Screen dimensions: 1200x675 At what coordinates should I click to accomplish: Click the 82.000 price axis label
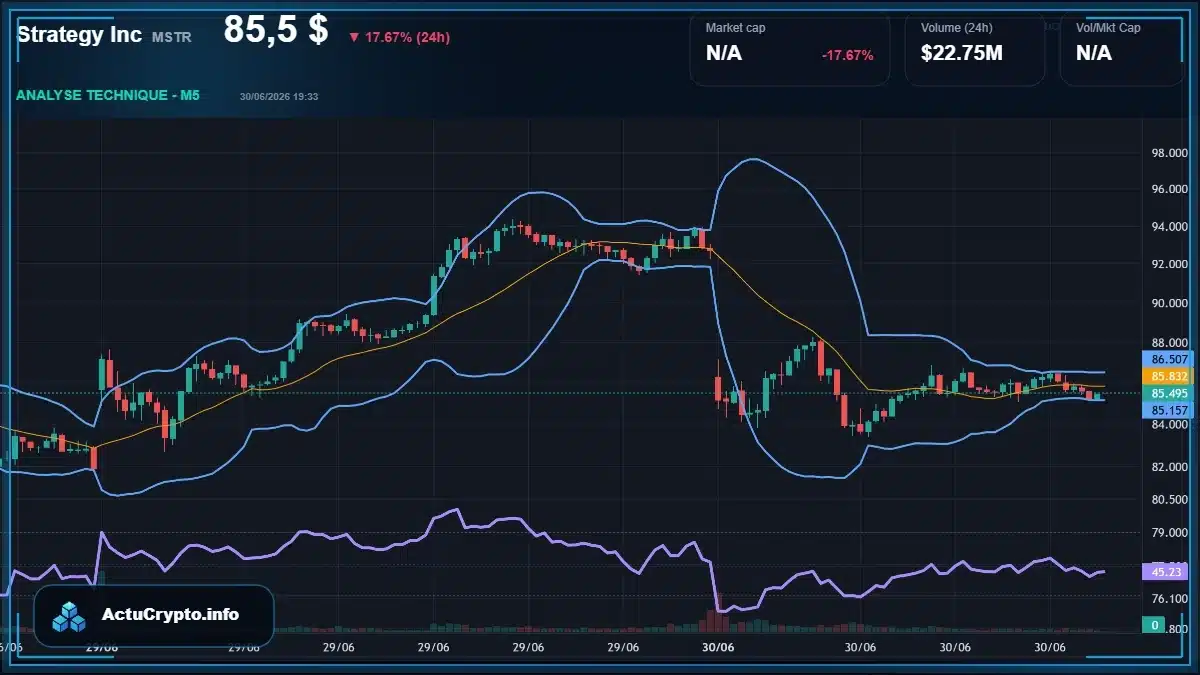[x=1169, y=467]
